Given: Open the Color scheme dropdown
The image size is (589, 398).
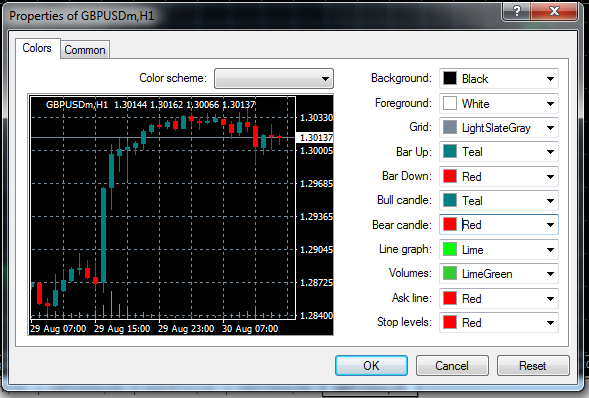Looking at the screenshot, I should [x=274, y=78].
